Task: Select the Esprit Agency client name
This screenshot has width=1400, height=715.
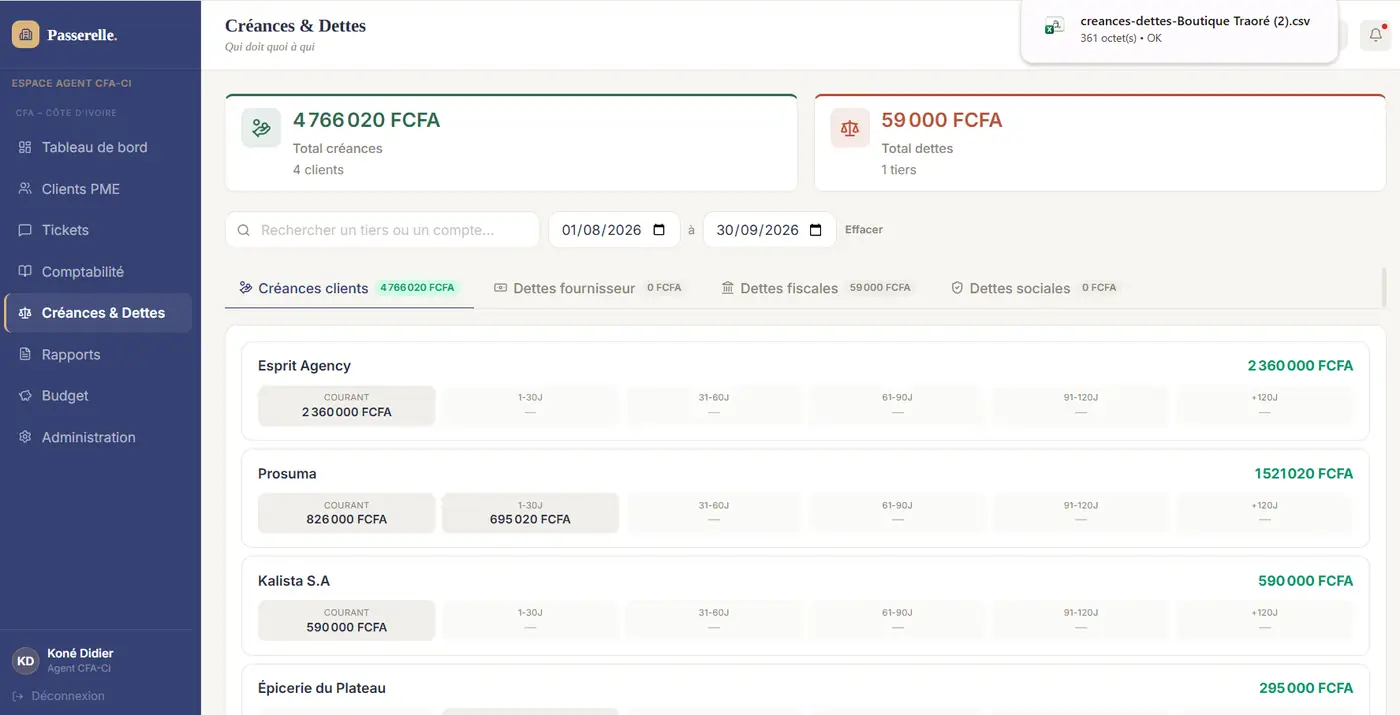Action: tap(304, 366)
